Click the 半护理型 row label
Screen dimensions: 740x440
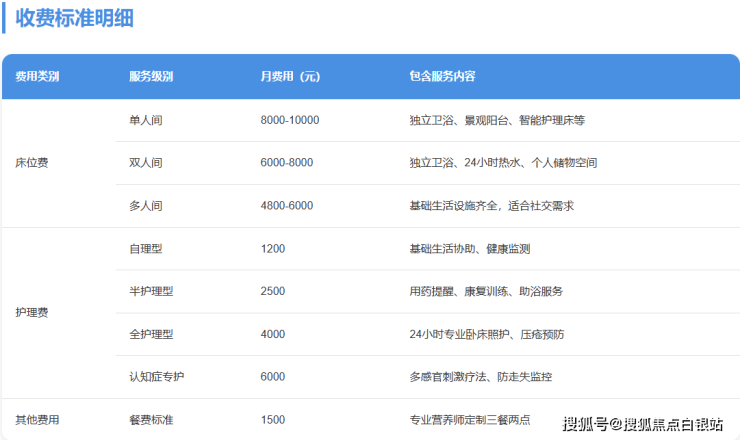(151, 291)
